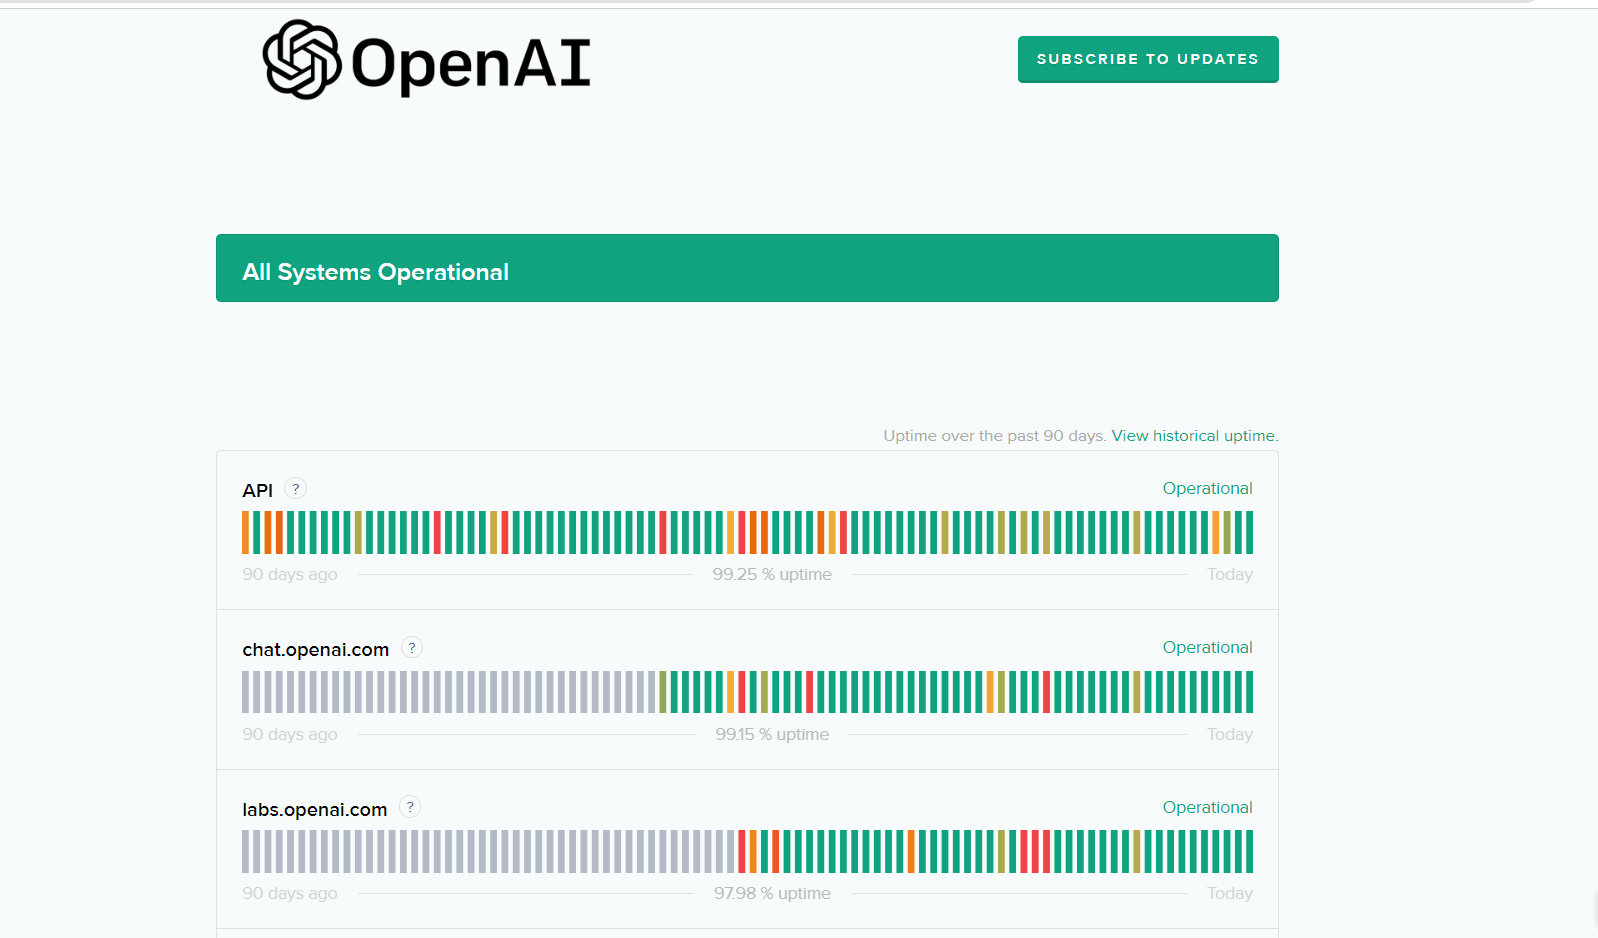Click the All Systems Operational banner
The image size is (1598, 938).
(x=747, y=268)
